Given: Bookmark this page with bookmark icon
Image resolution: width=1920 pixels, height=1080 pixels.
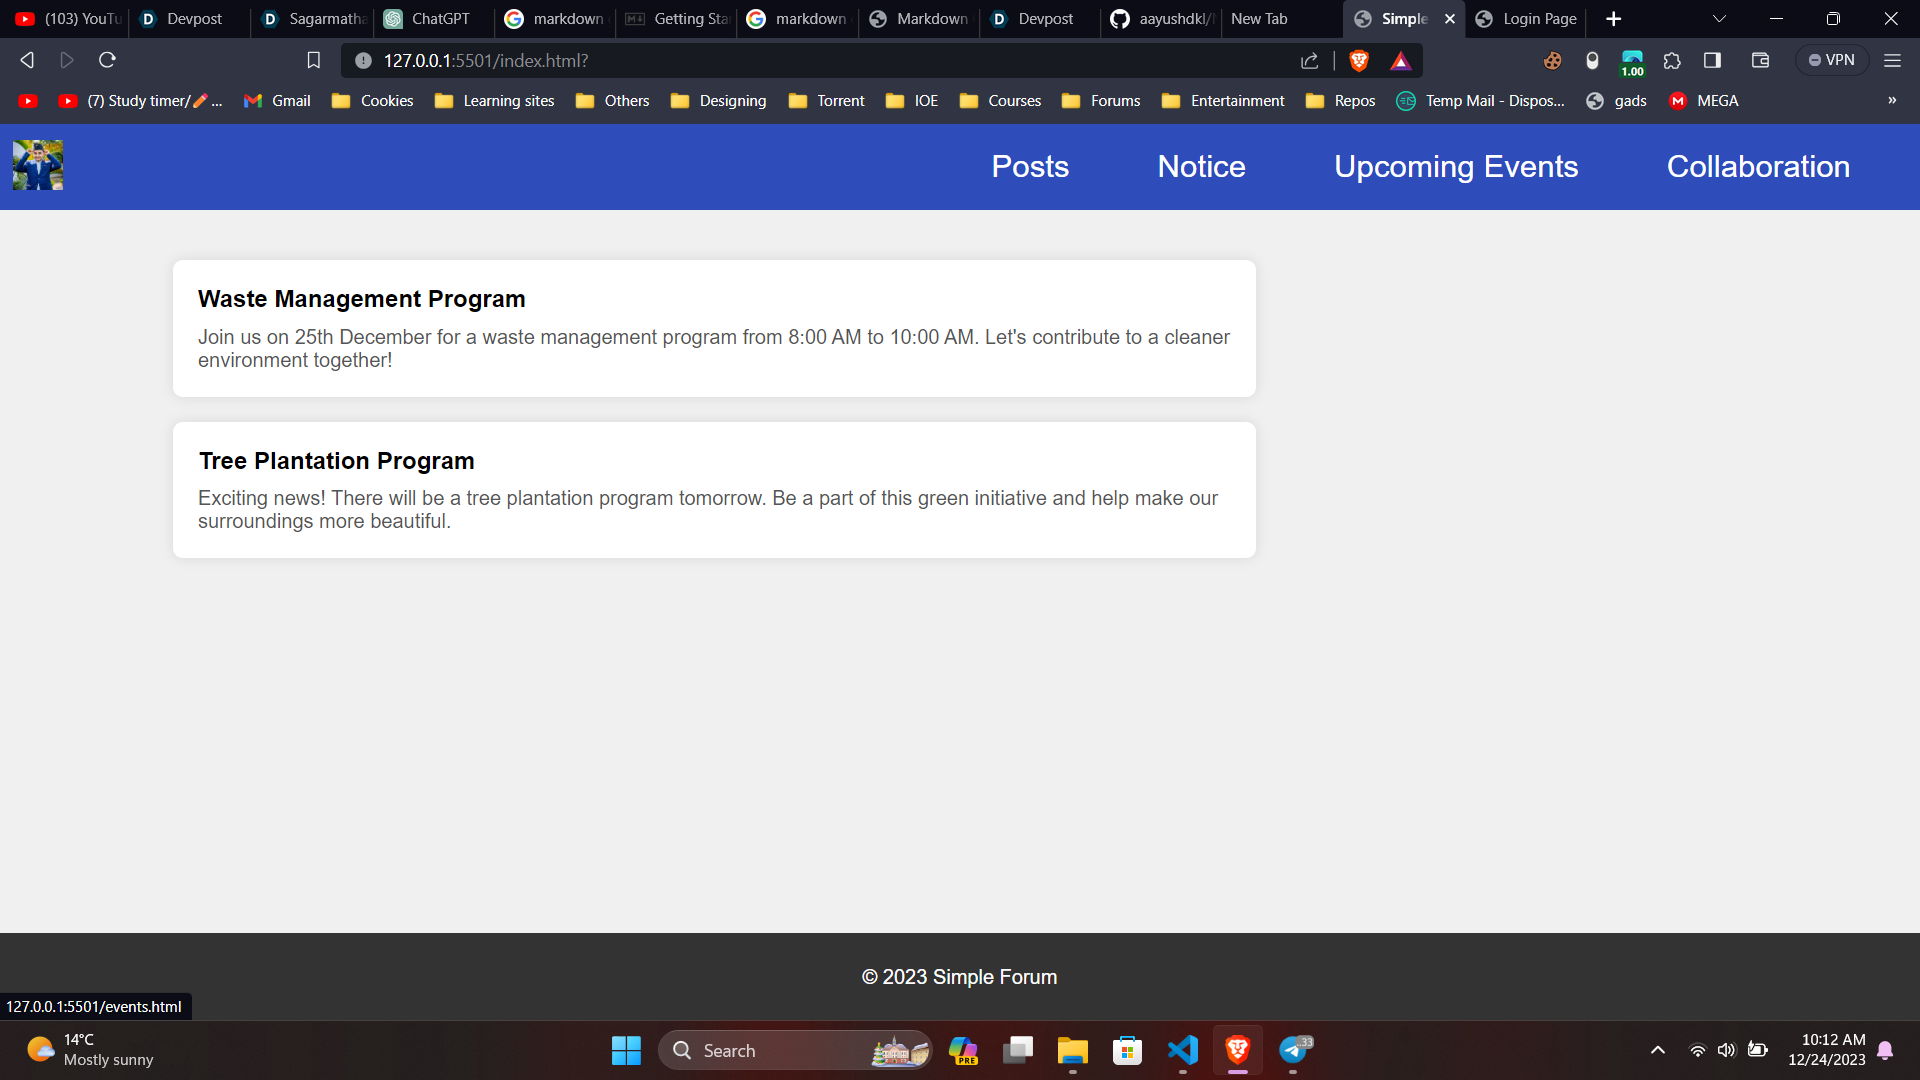Looking at the screenshot, I should point(313,61).
